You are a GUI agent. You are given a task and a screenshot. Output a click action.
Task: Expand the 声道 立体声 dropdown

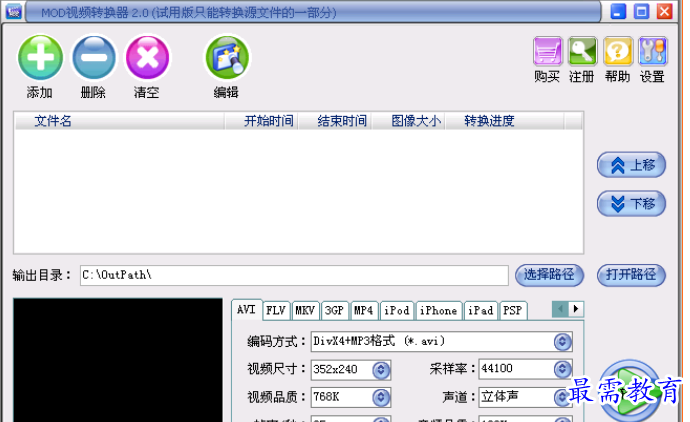[x=562, y=397]
